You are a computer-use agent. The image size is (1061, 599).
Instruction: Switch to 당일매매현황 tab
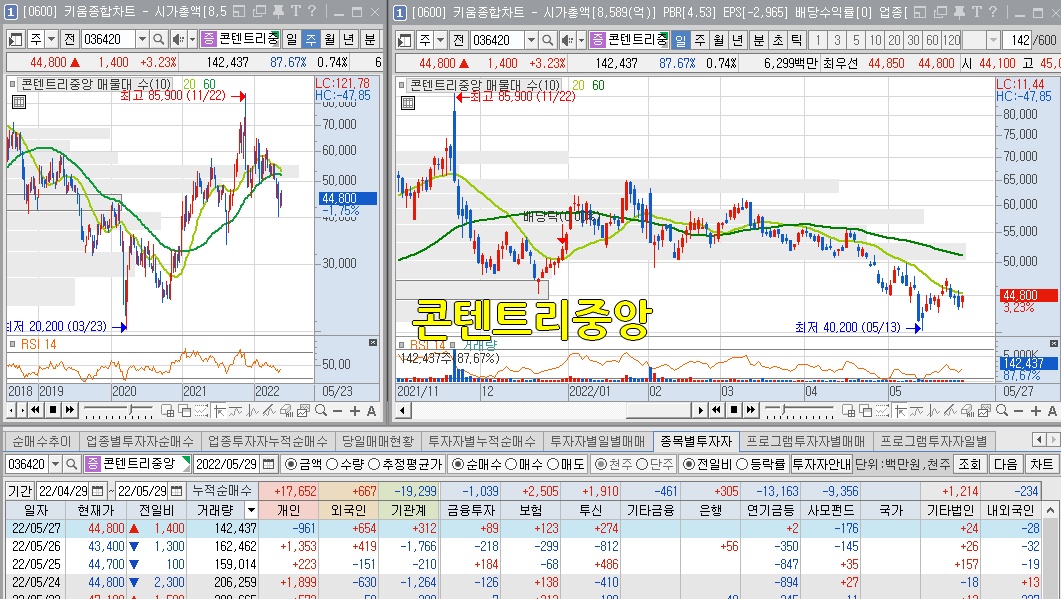point(378,441)
